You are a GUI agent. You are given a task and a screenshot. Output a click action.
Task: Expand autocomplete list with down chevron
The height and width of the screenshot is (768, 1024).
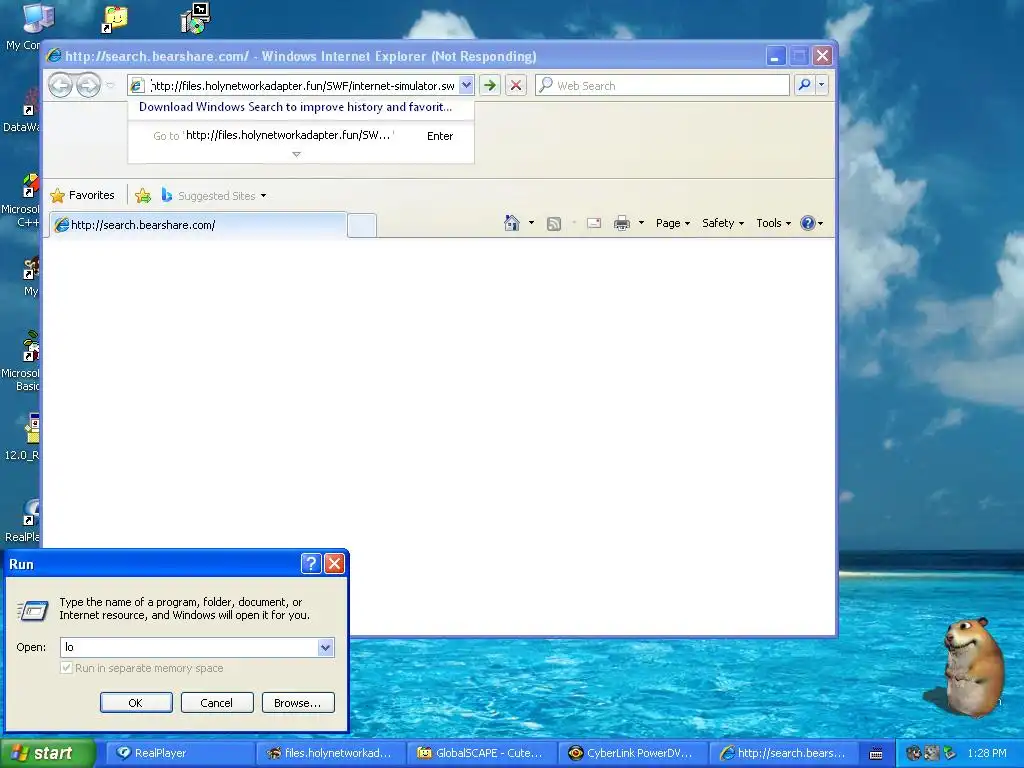point(296,155)
